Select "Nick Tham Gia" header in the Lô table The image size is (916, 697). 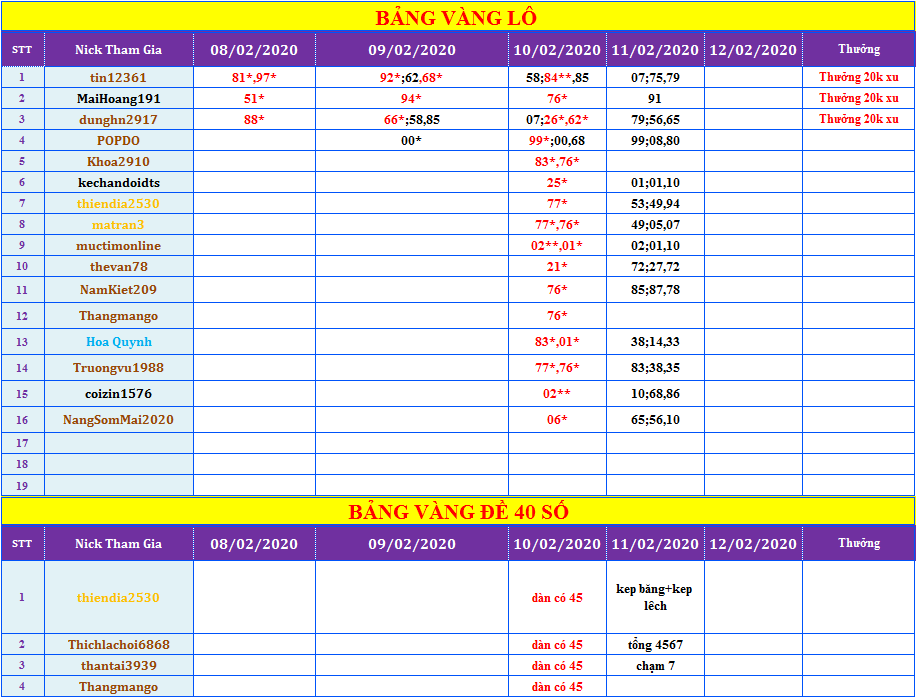tap(118, 50)
